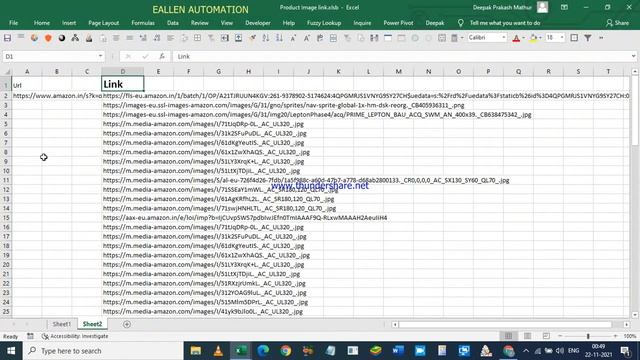
Task: Expand the formula bar with the chevron
Action: (633, 56)
